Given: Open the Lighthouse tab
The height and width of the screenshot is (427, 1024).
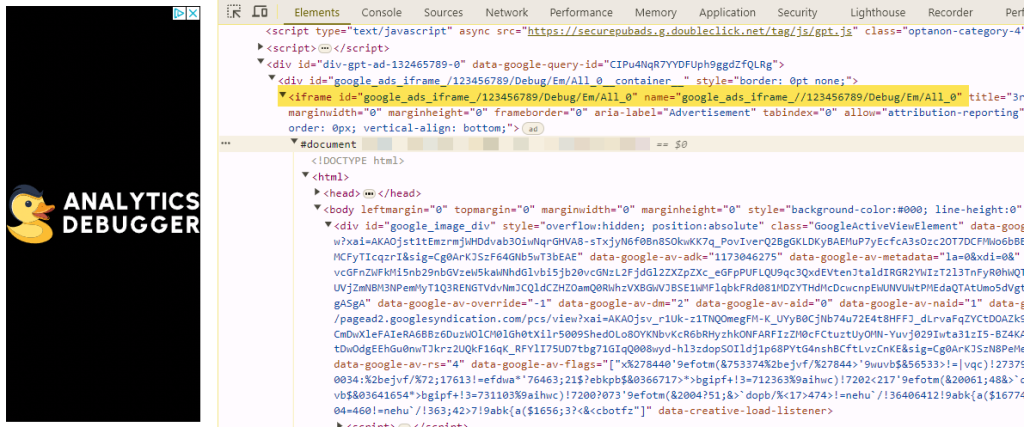Looking at the screenshot, I should [x=878, y=12].
